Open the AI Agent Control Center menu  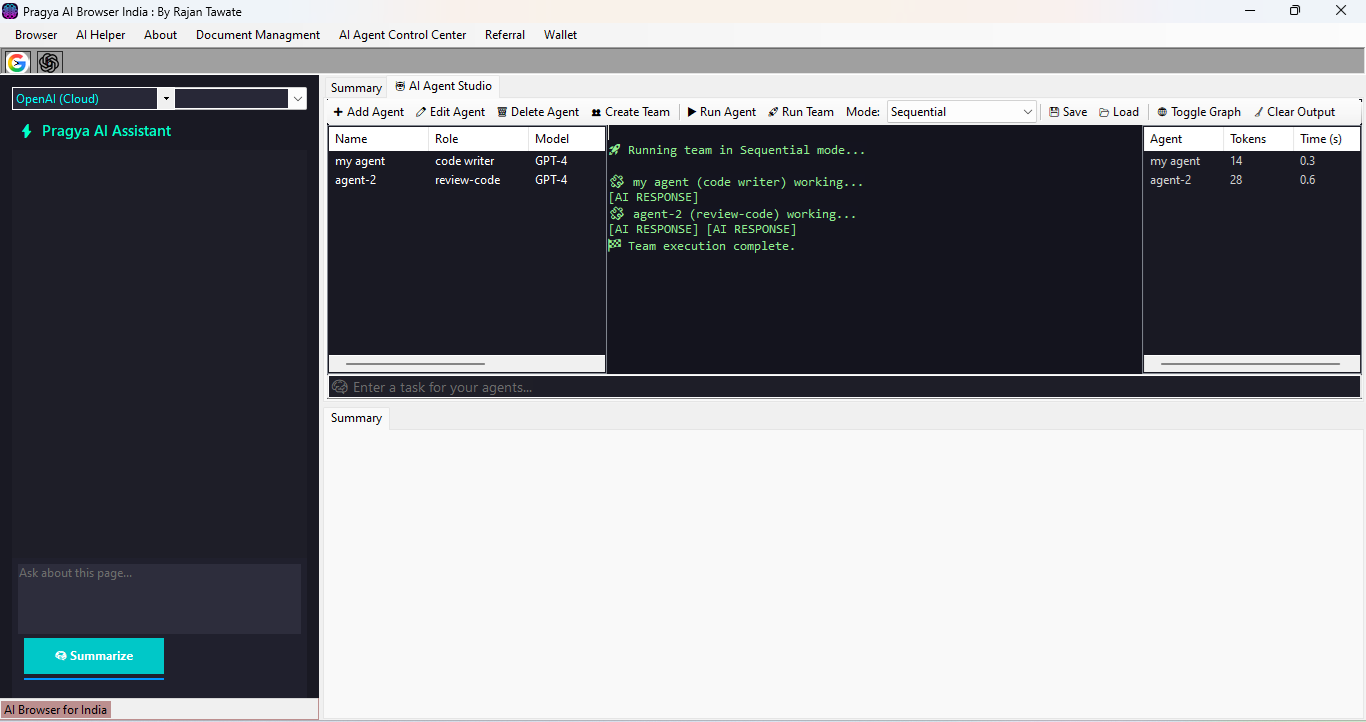[402, 35]
